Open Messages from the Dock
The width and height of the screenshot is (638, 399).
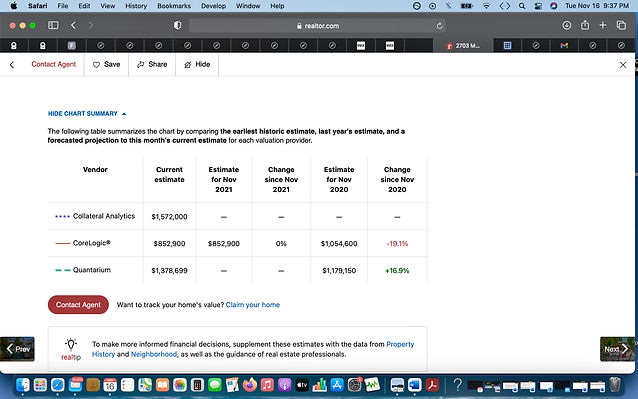[214, 384]
